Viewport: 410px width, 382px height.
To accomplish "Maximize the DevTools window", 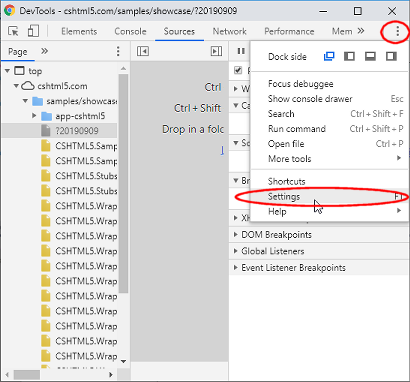I will point(358,11).
